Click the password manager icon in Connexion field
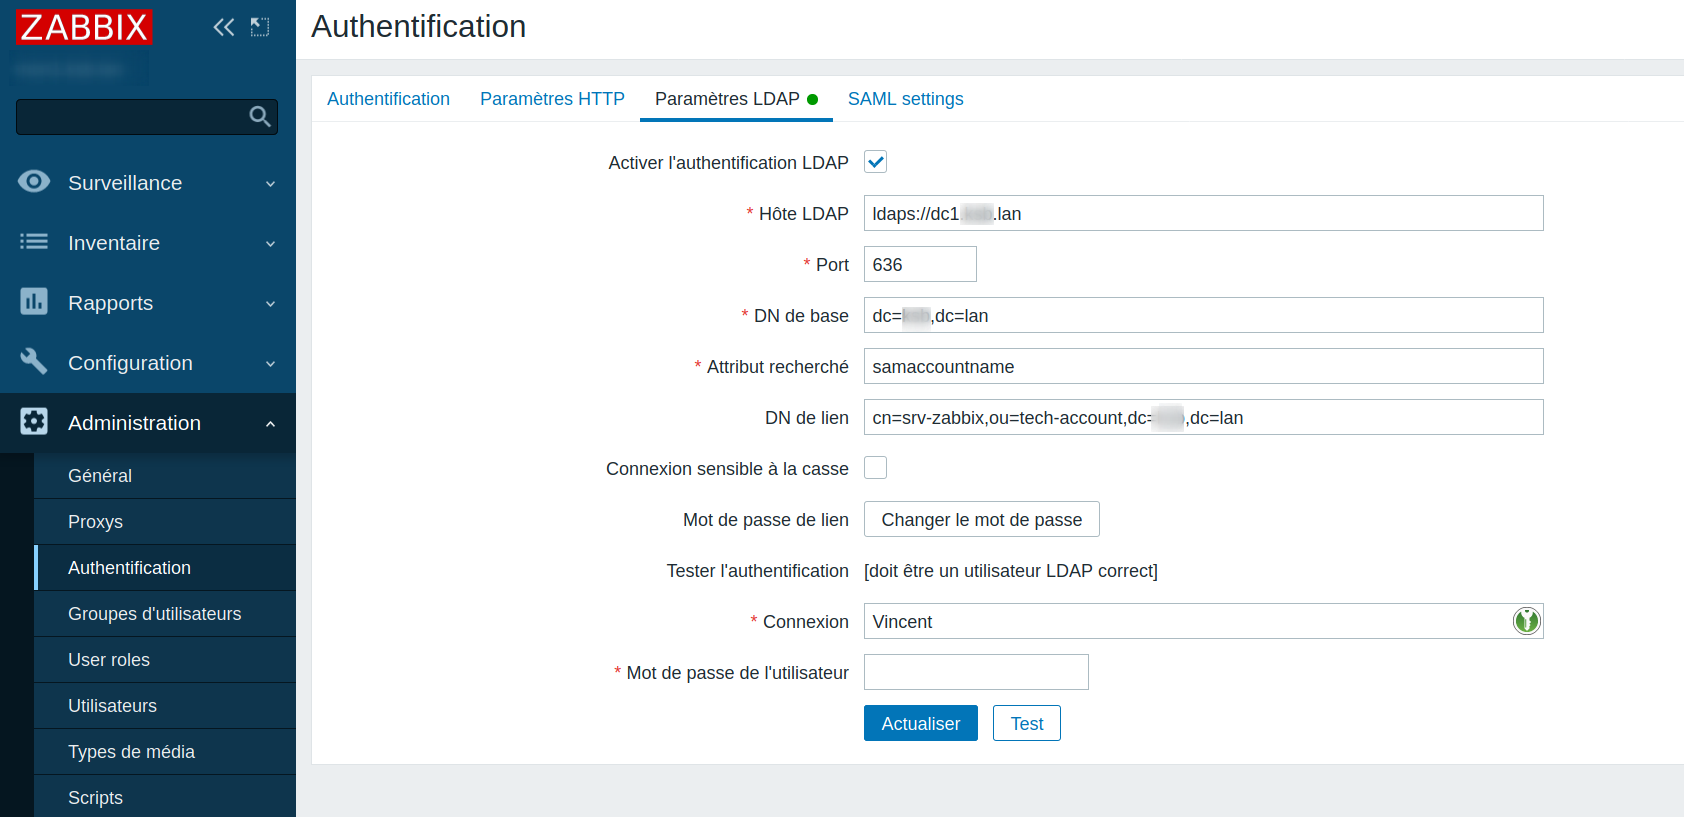Image resolution: width=1684 pixels, height=817 pixels. tap(1526, 621)
